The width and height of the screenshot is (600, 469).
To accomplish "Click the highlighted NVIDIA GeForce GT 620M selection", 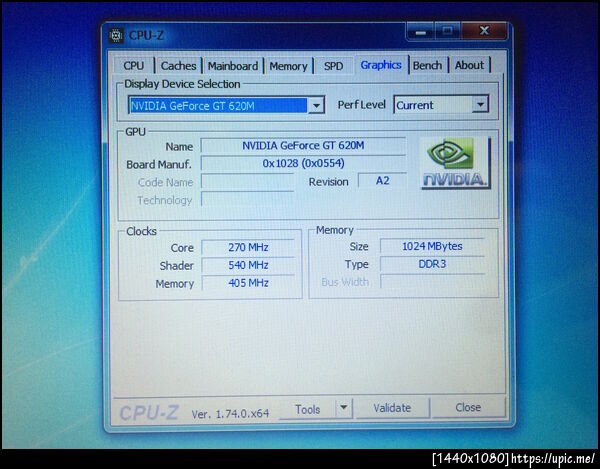I will click(218, 106).
